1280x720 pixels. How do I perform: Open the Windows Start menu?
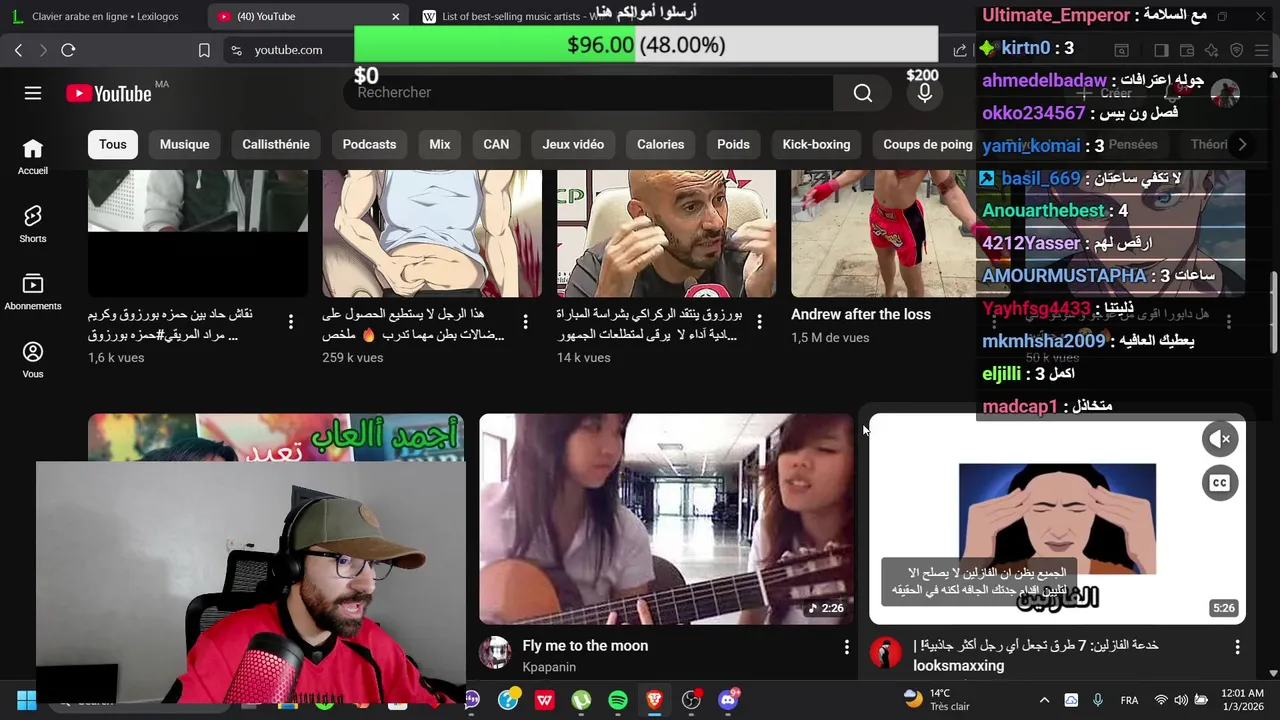click(27, 700)
